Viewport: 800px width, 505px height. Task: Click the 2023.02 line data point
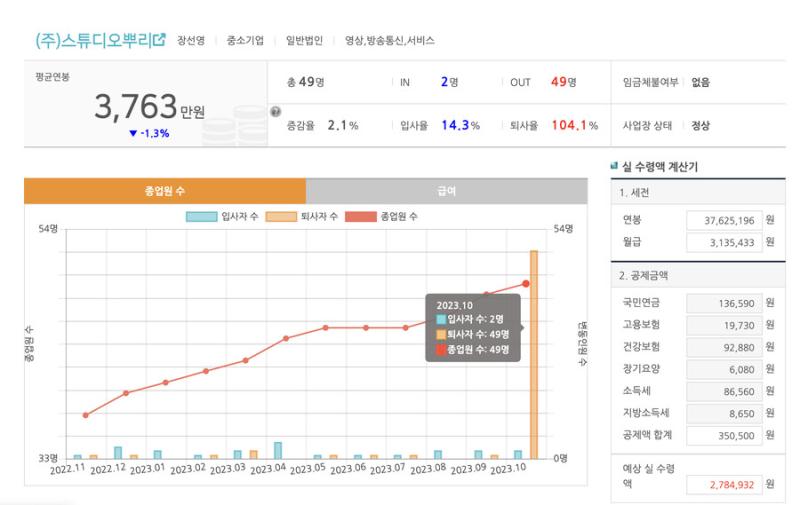[206, 371]
